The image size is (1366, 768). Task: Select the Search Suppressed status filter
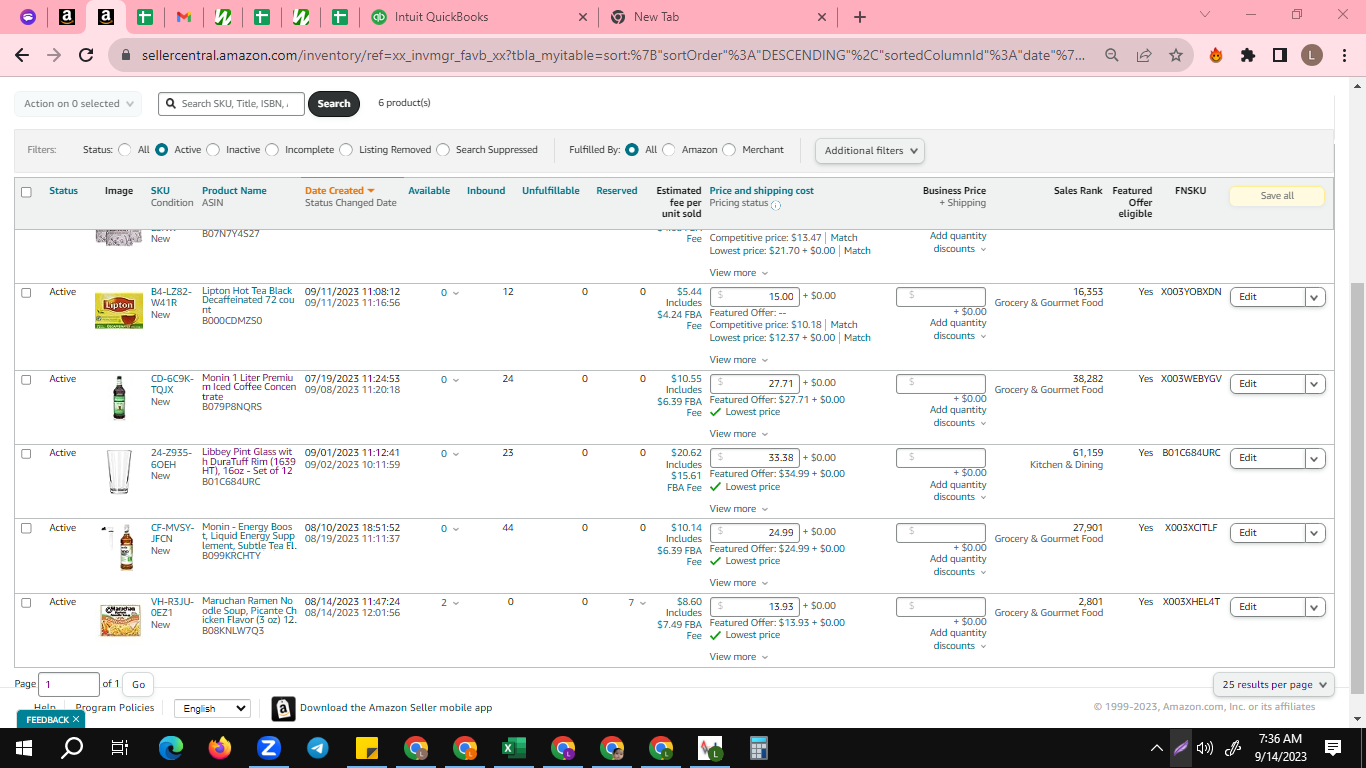(x=443, y=150)
